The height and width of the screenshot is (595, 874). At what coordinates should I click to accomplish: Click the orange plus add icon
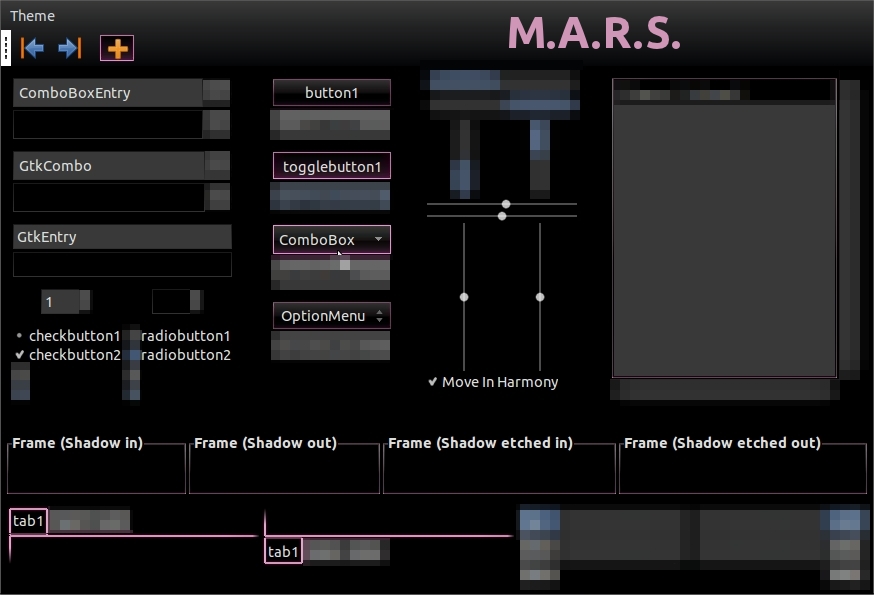coord(117,49)
